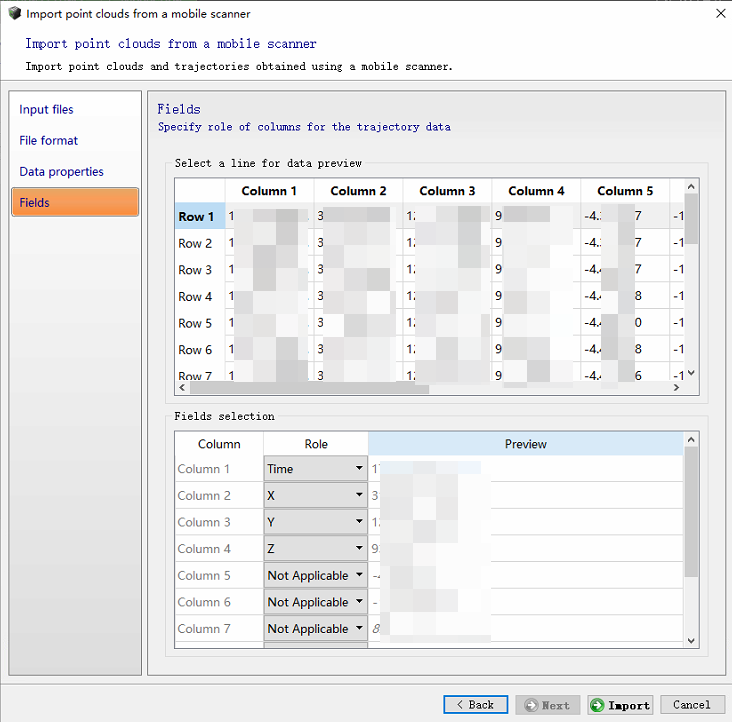This screenshot has height=722, width=732.
Task: Open the Column 1 role dropdown showing Time
Action: 315,469
